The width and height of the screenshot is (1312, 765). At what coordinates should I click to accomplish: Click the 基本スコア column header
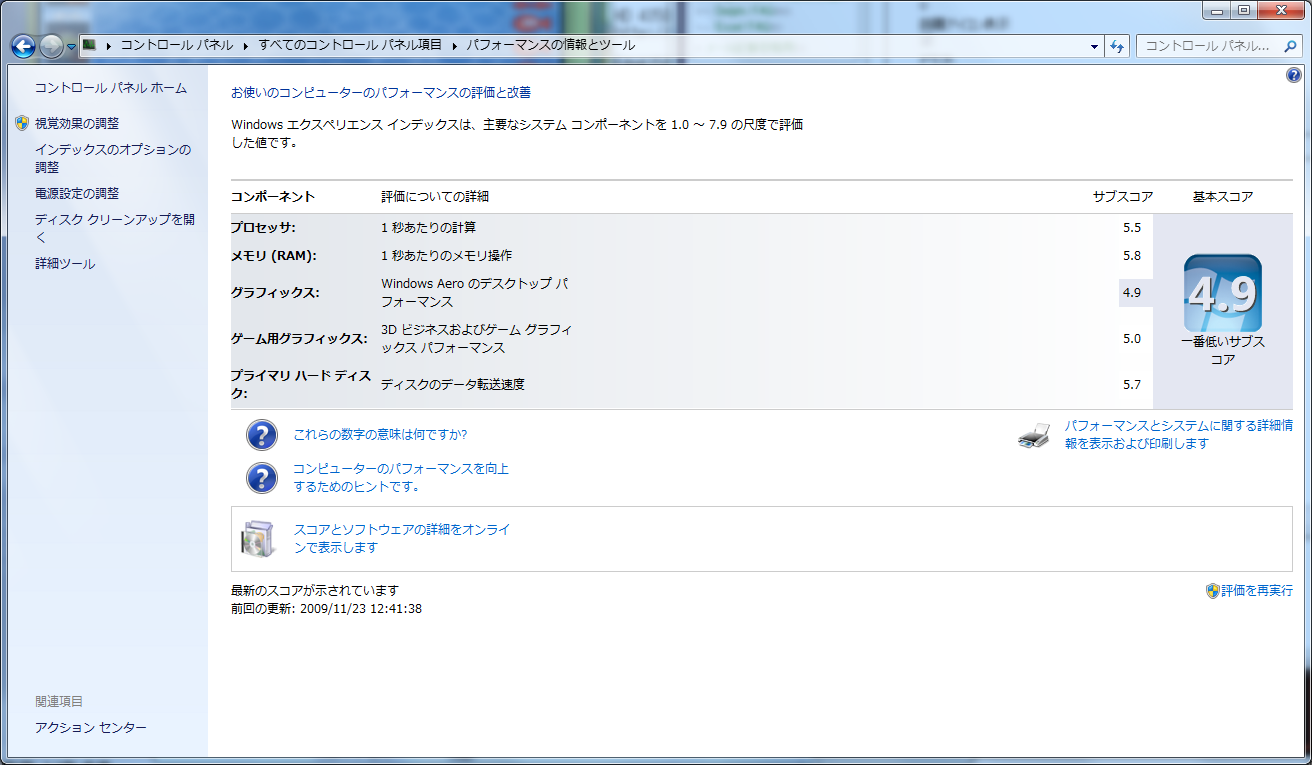coord(1223,197)
